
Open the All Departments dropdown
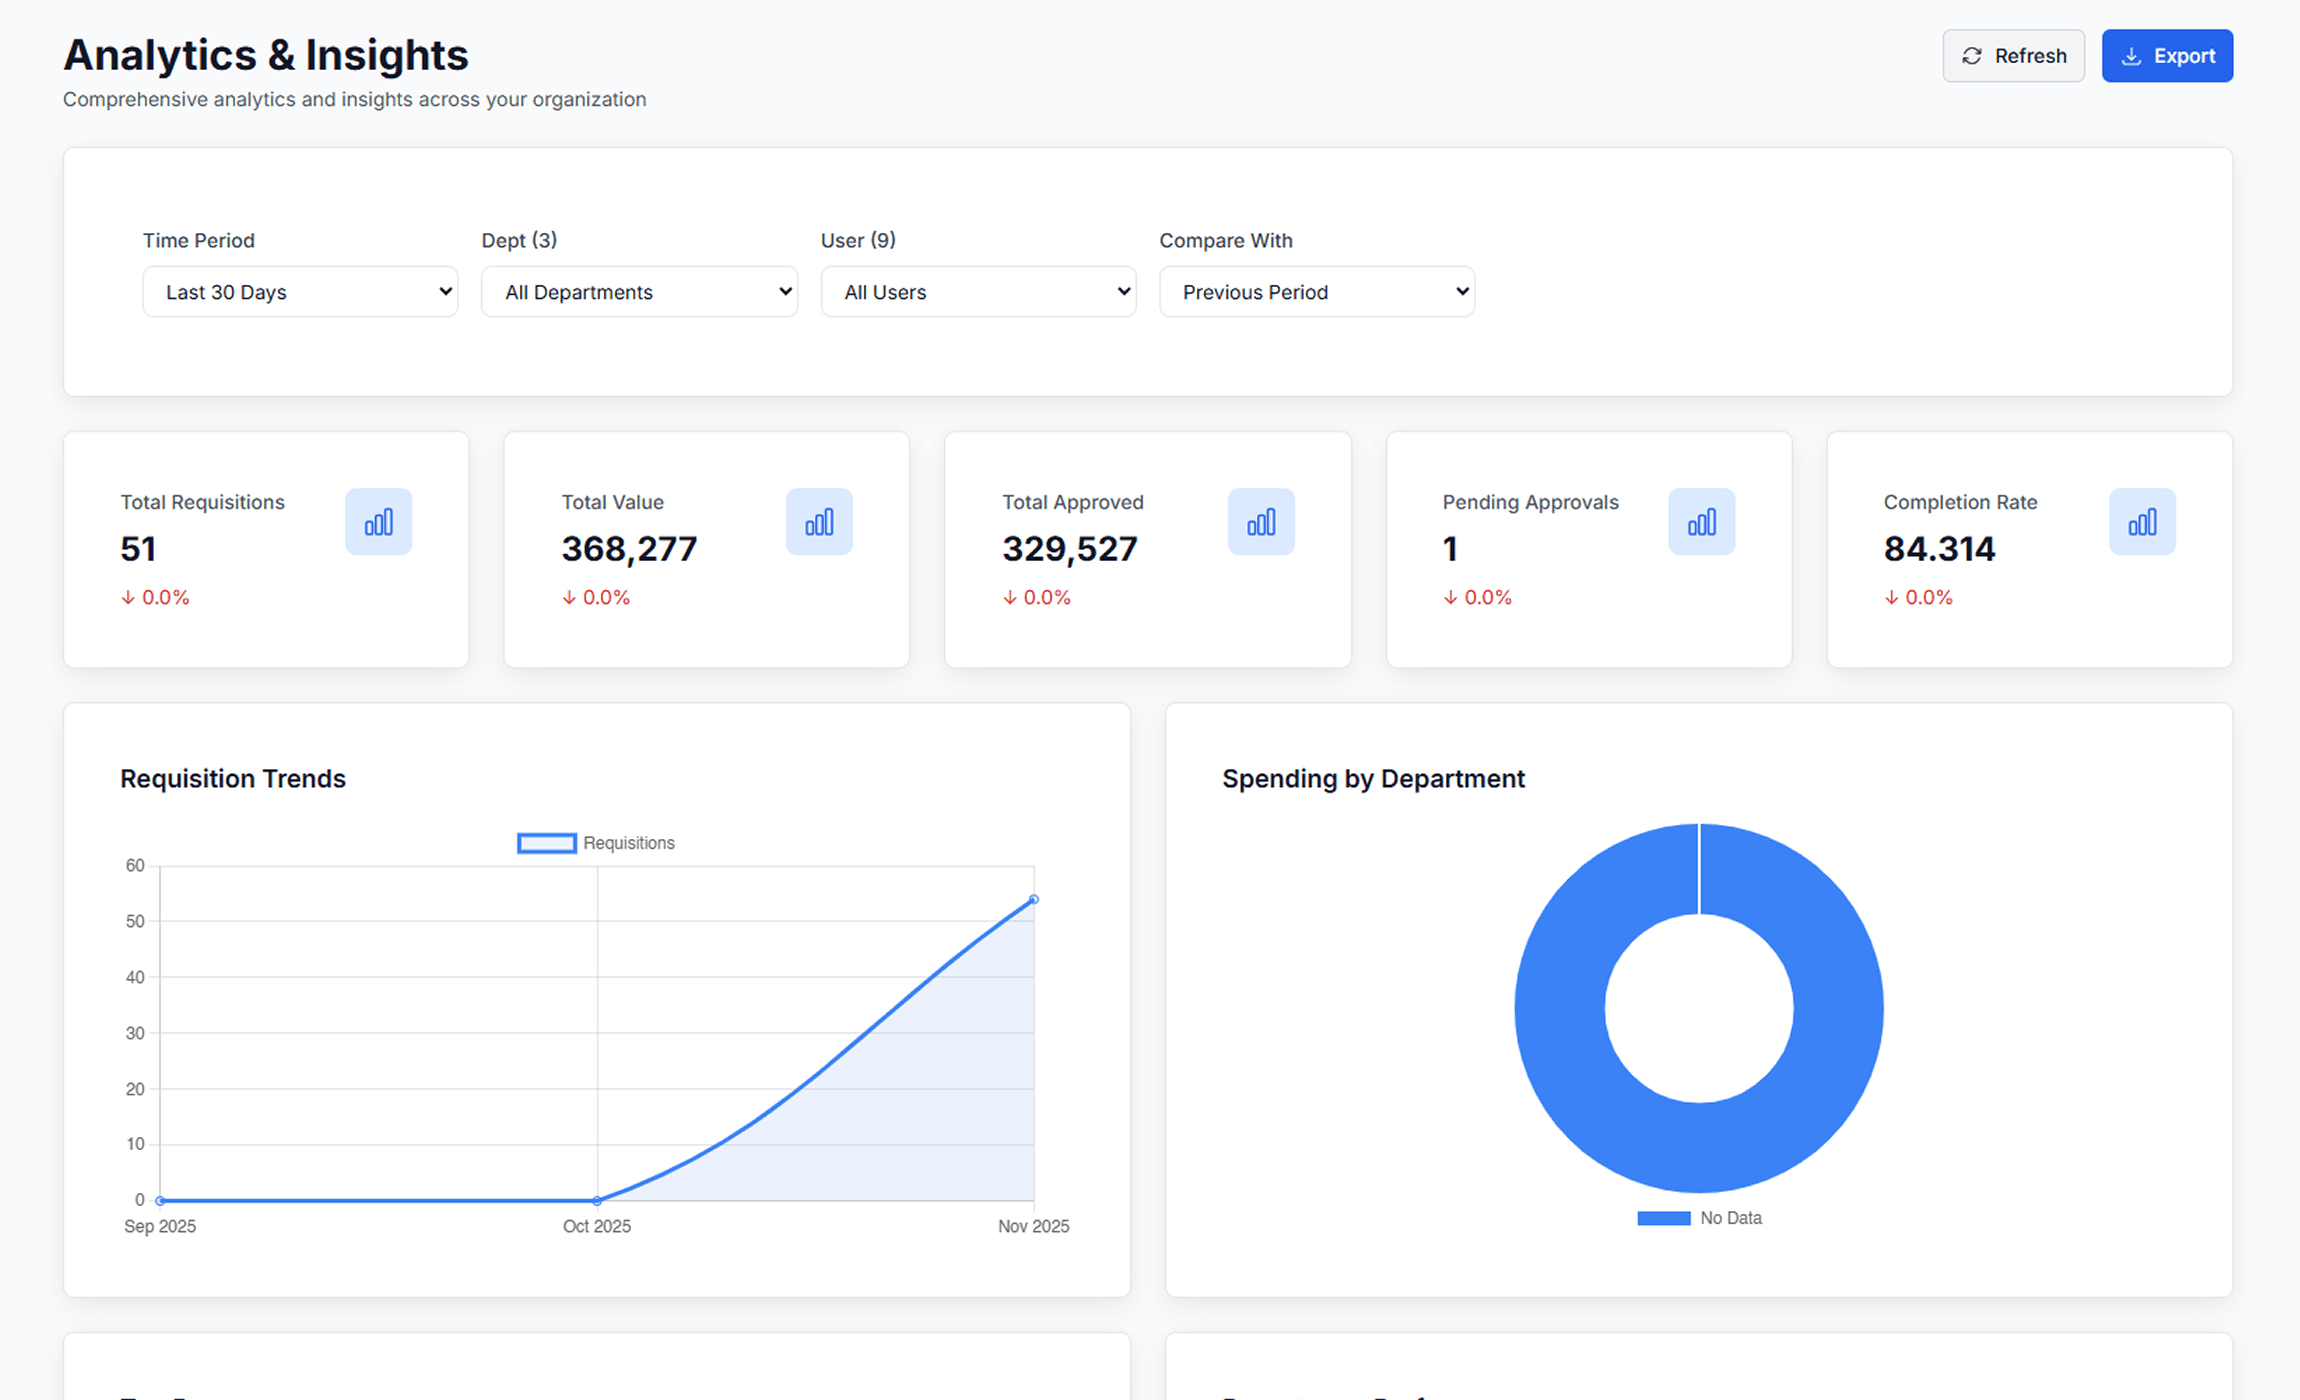tap(639, 291)
